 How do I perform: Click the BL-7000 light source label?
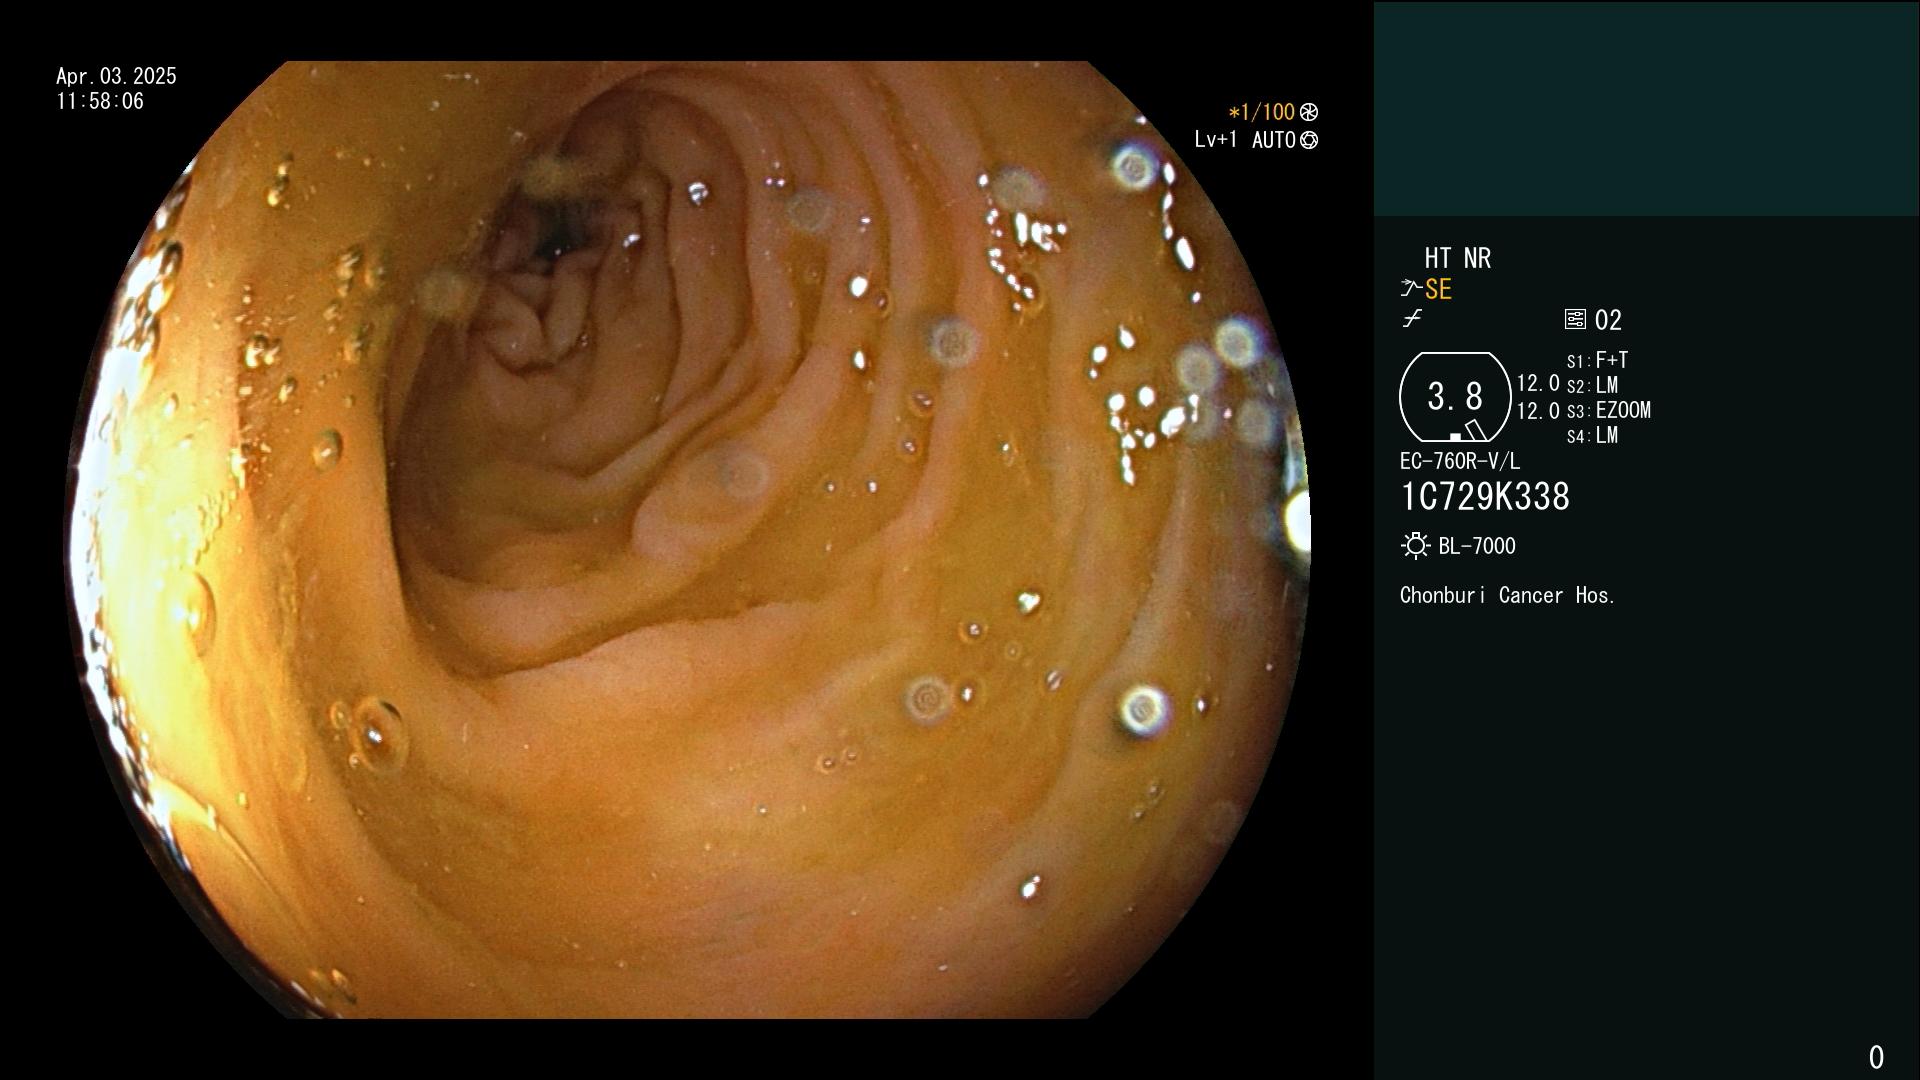[1477, 546]
